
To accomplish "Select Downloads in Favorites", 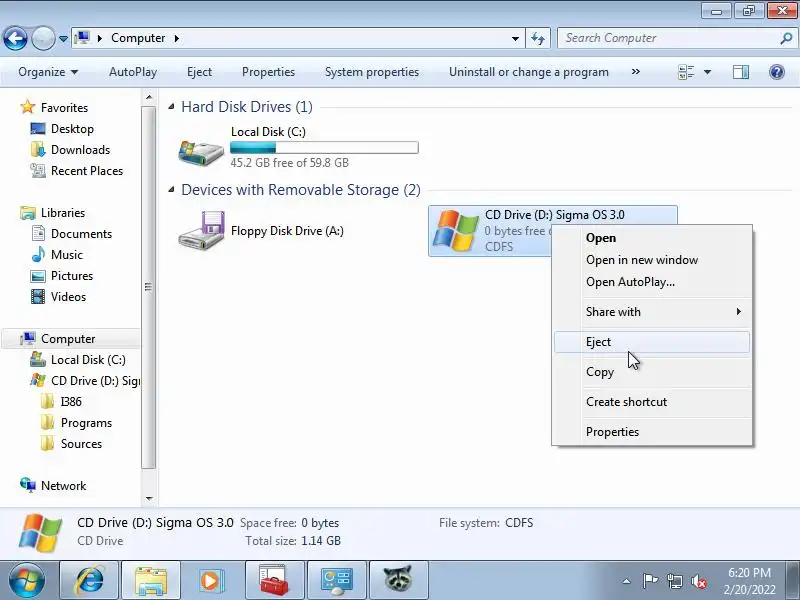I will (80, 149).
